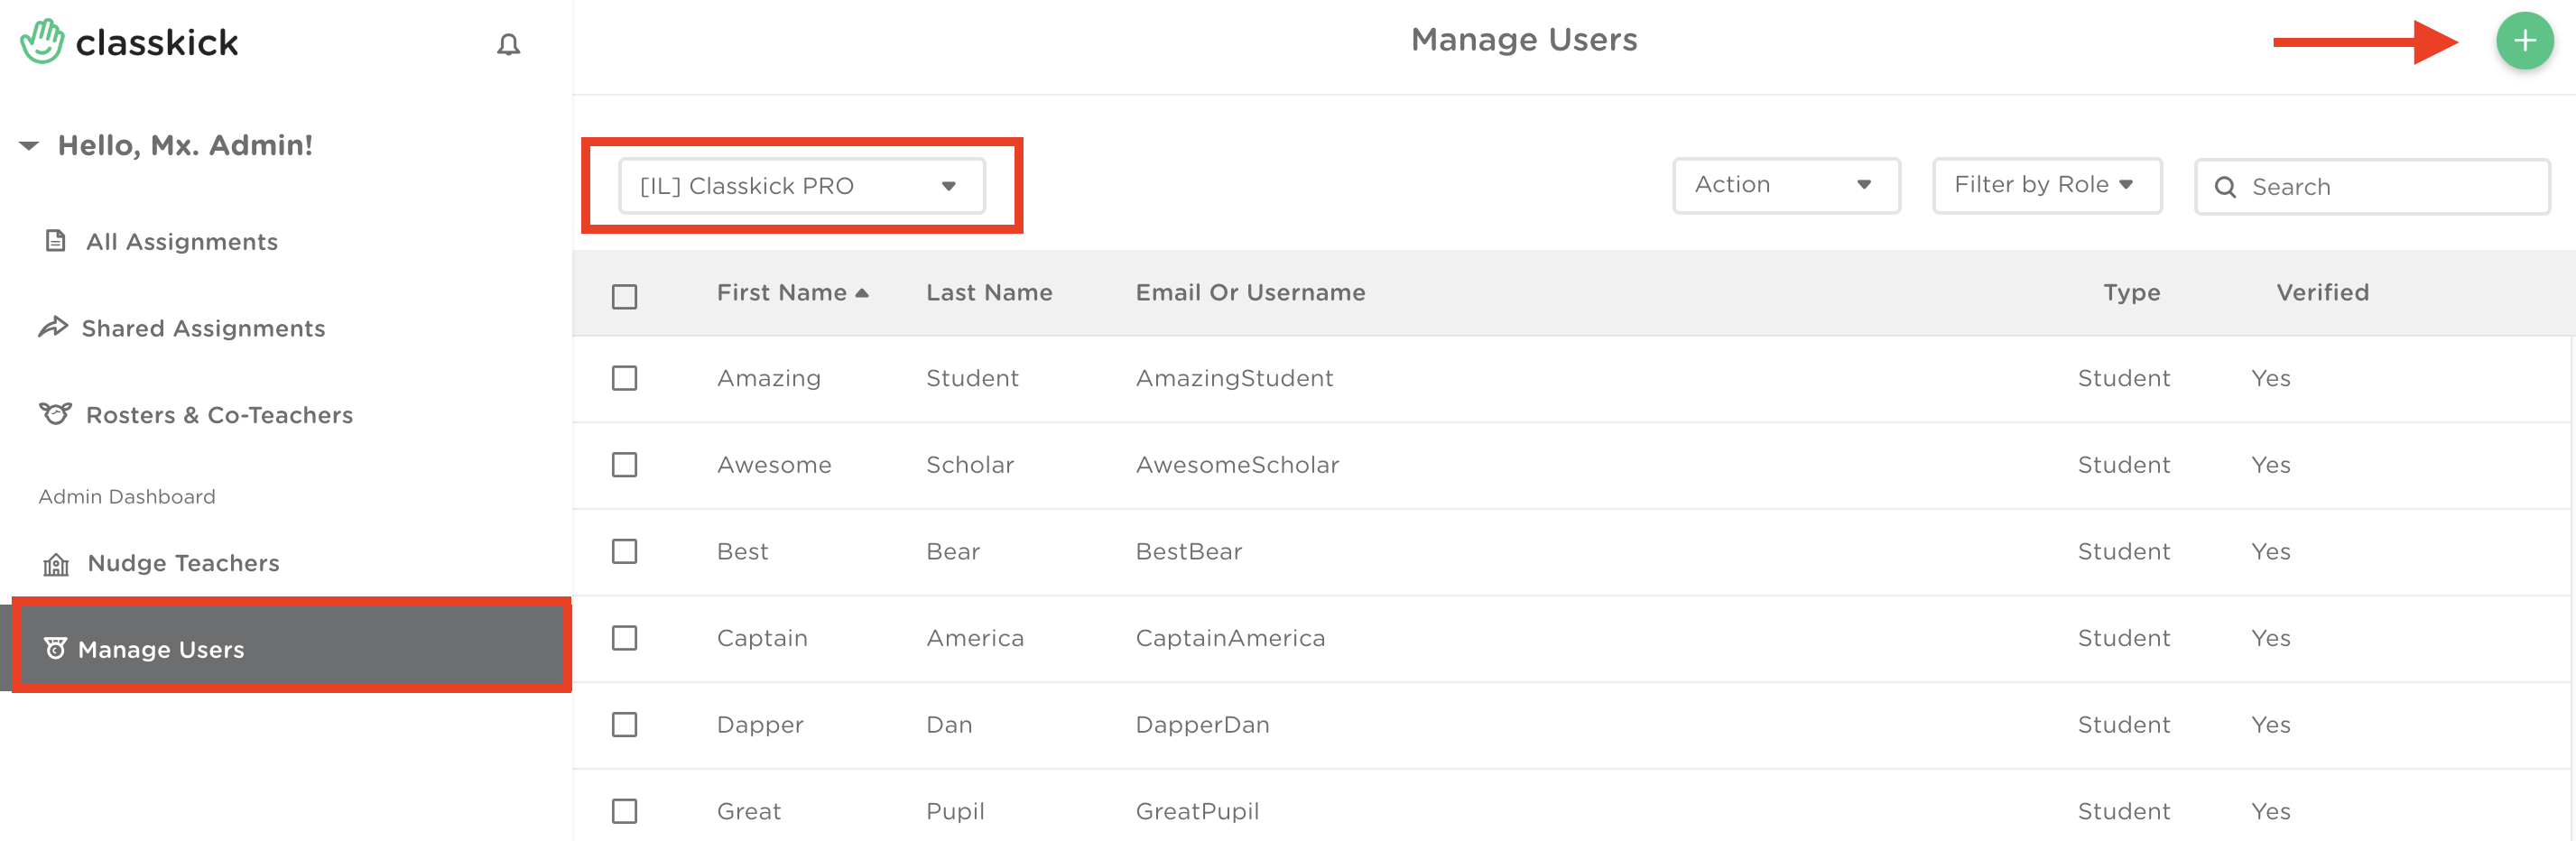The width and height of the screenshot is (2576, 841).
Task: Click into the Search users field
Action: (x=2390, y=187)
